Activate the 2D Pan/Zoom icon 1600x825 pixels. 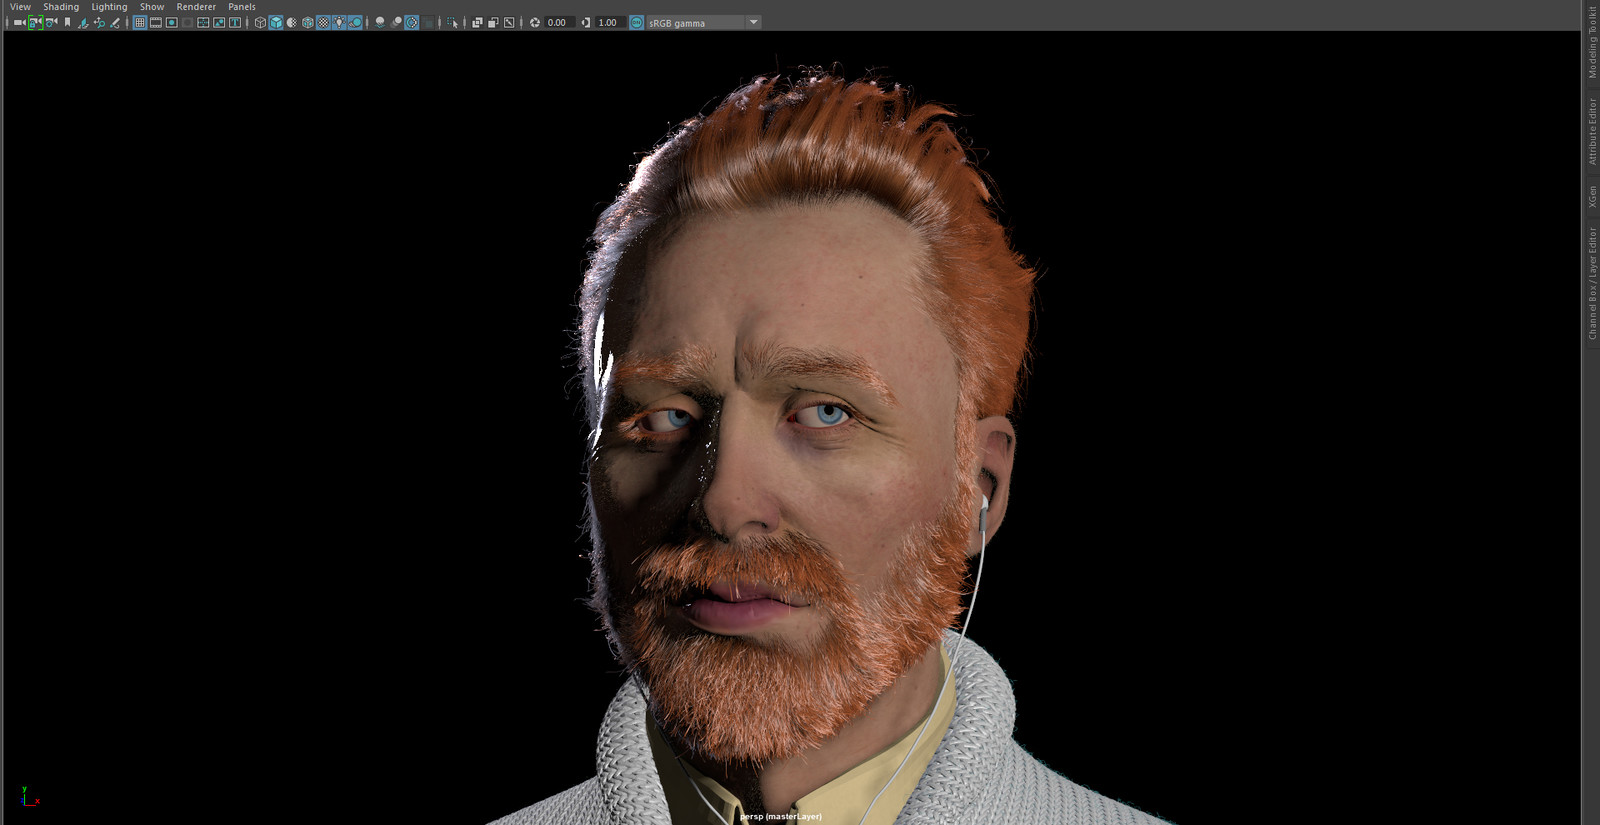pyautogui.click(x=99, y=22)
